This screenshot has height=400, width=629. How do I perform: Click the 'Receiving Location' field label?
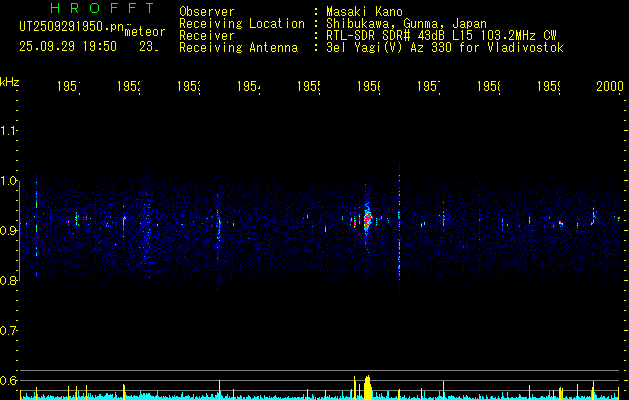tap(242, 24)
